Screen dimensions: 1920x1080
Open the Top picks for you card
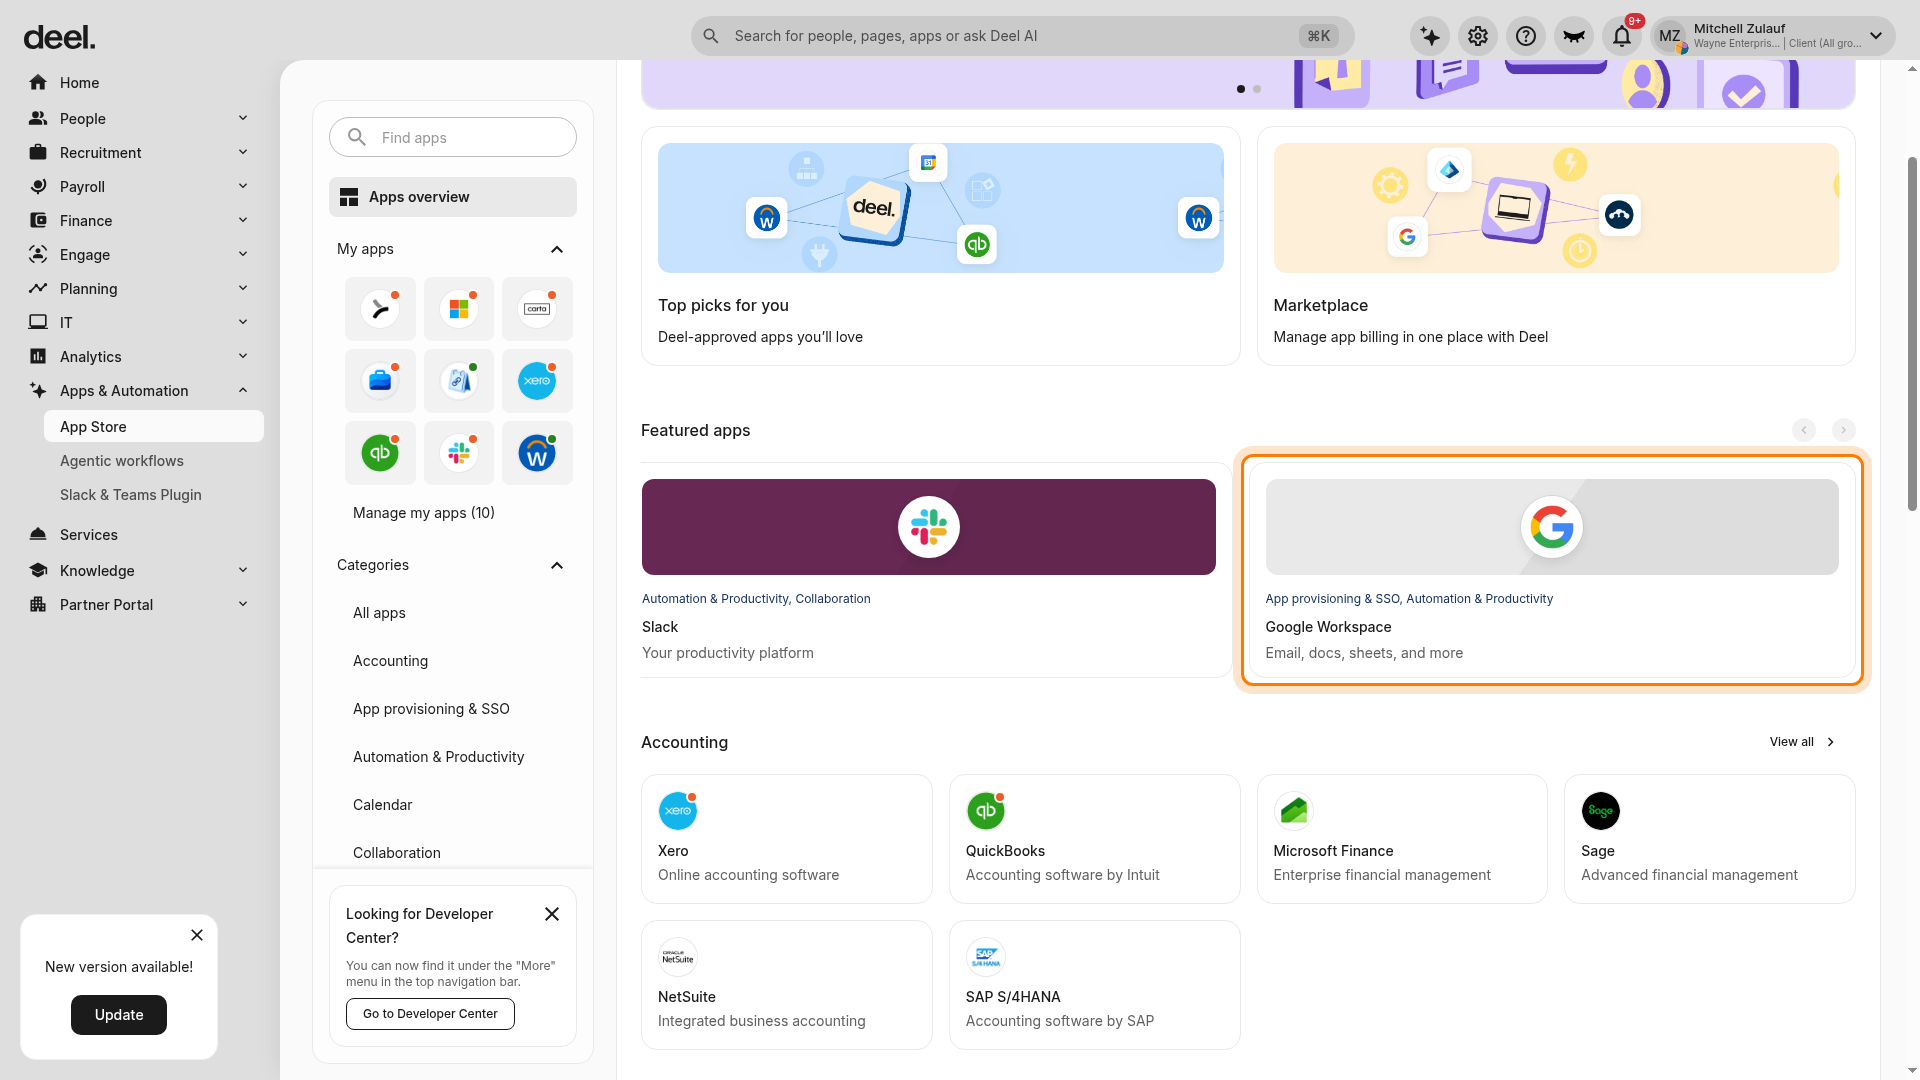point(941,246)
